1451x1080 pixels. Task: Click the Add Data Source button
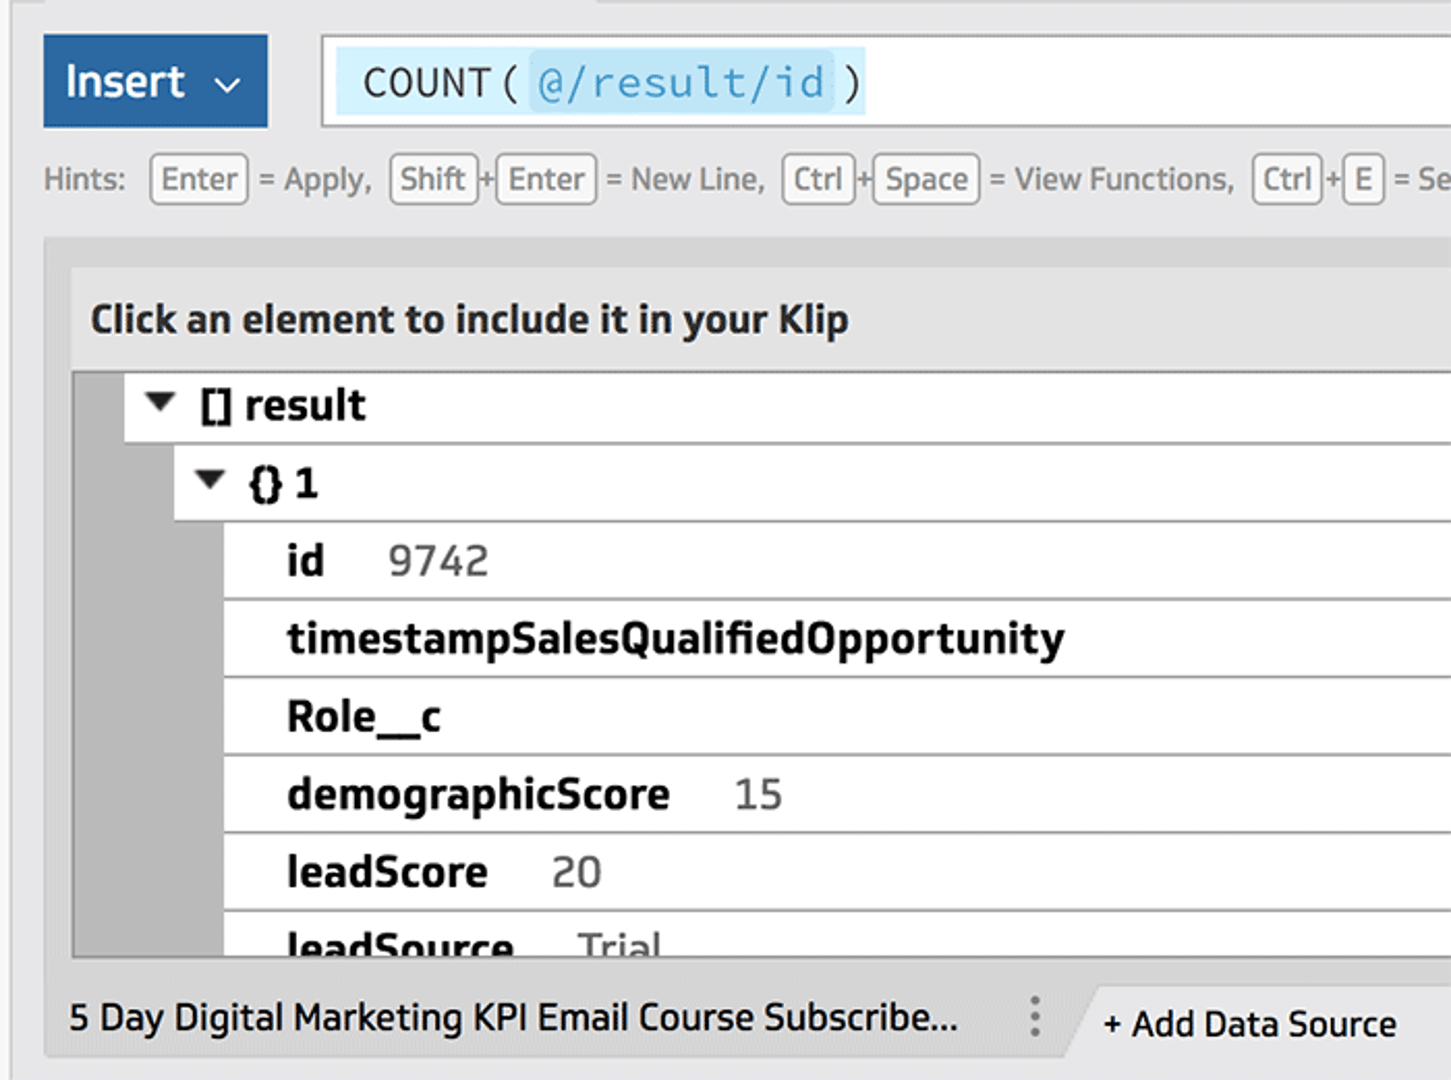1250,1022
